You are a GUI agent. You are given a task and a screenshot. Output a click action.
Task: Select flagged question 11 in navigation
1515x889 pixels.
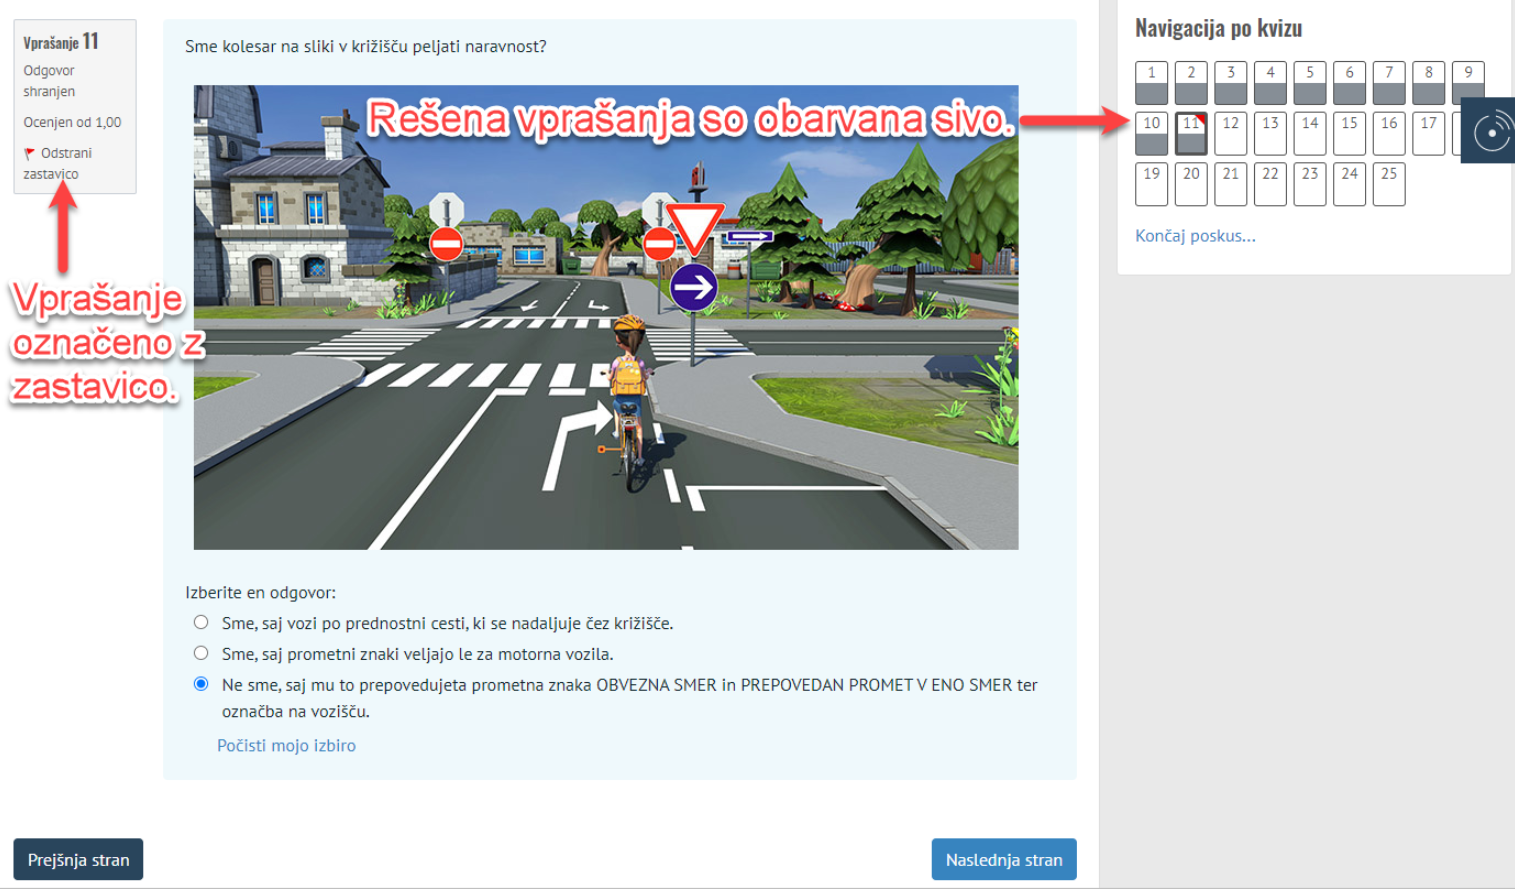pos(1190,134)
